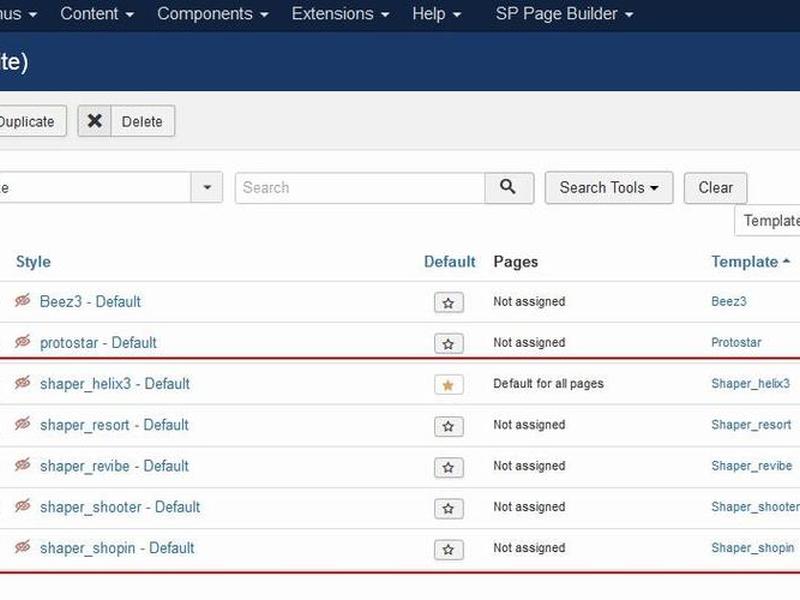Open Shaper_revibe template link
800x600 pixels.
(x=752, y=466)
